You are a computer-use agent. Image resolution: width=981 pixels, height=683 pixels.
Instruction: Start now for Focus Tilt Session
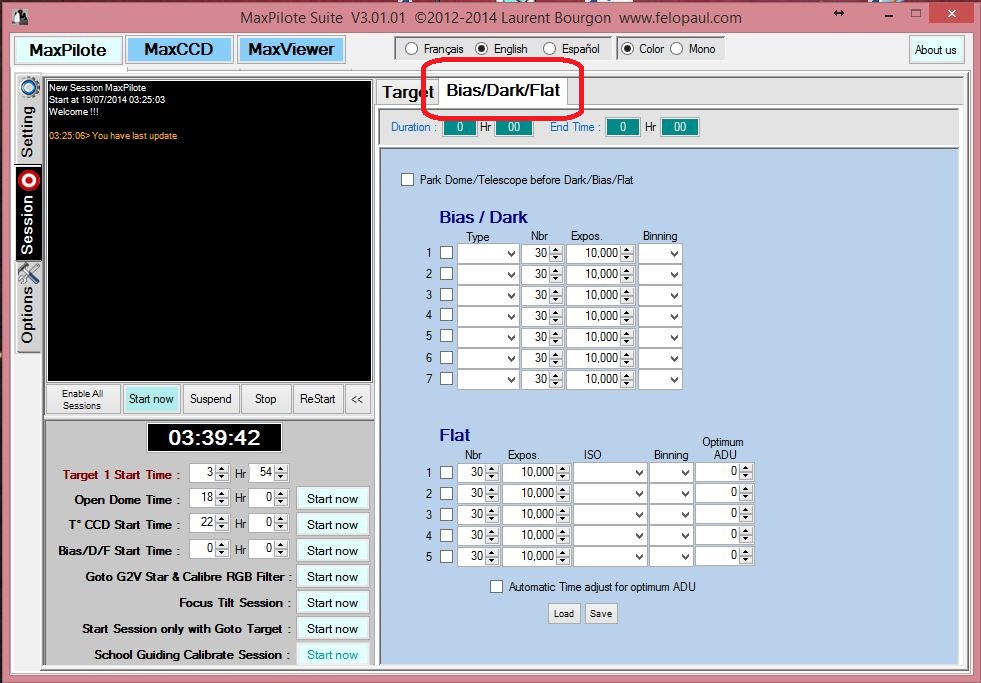(x=332, y=603)
